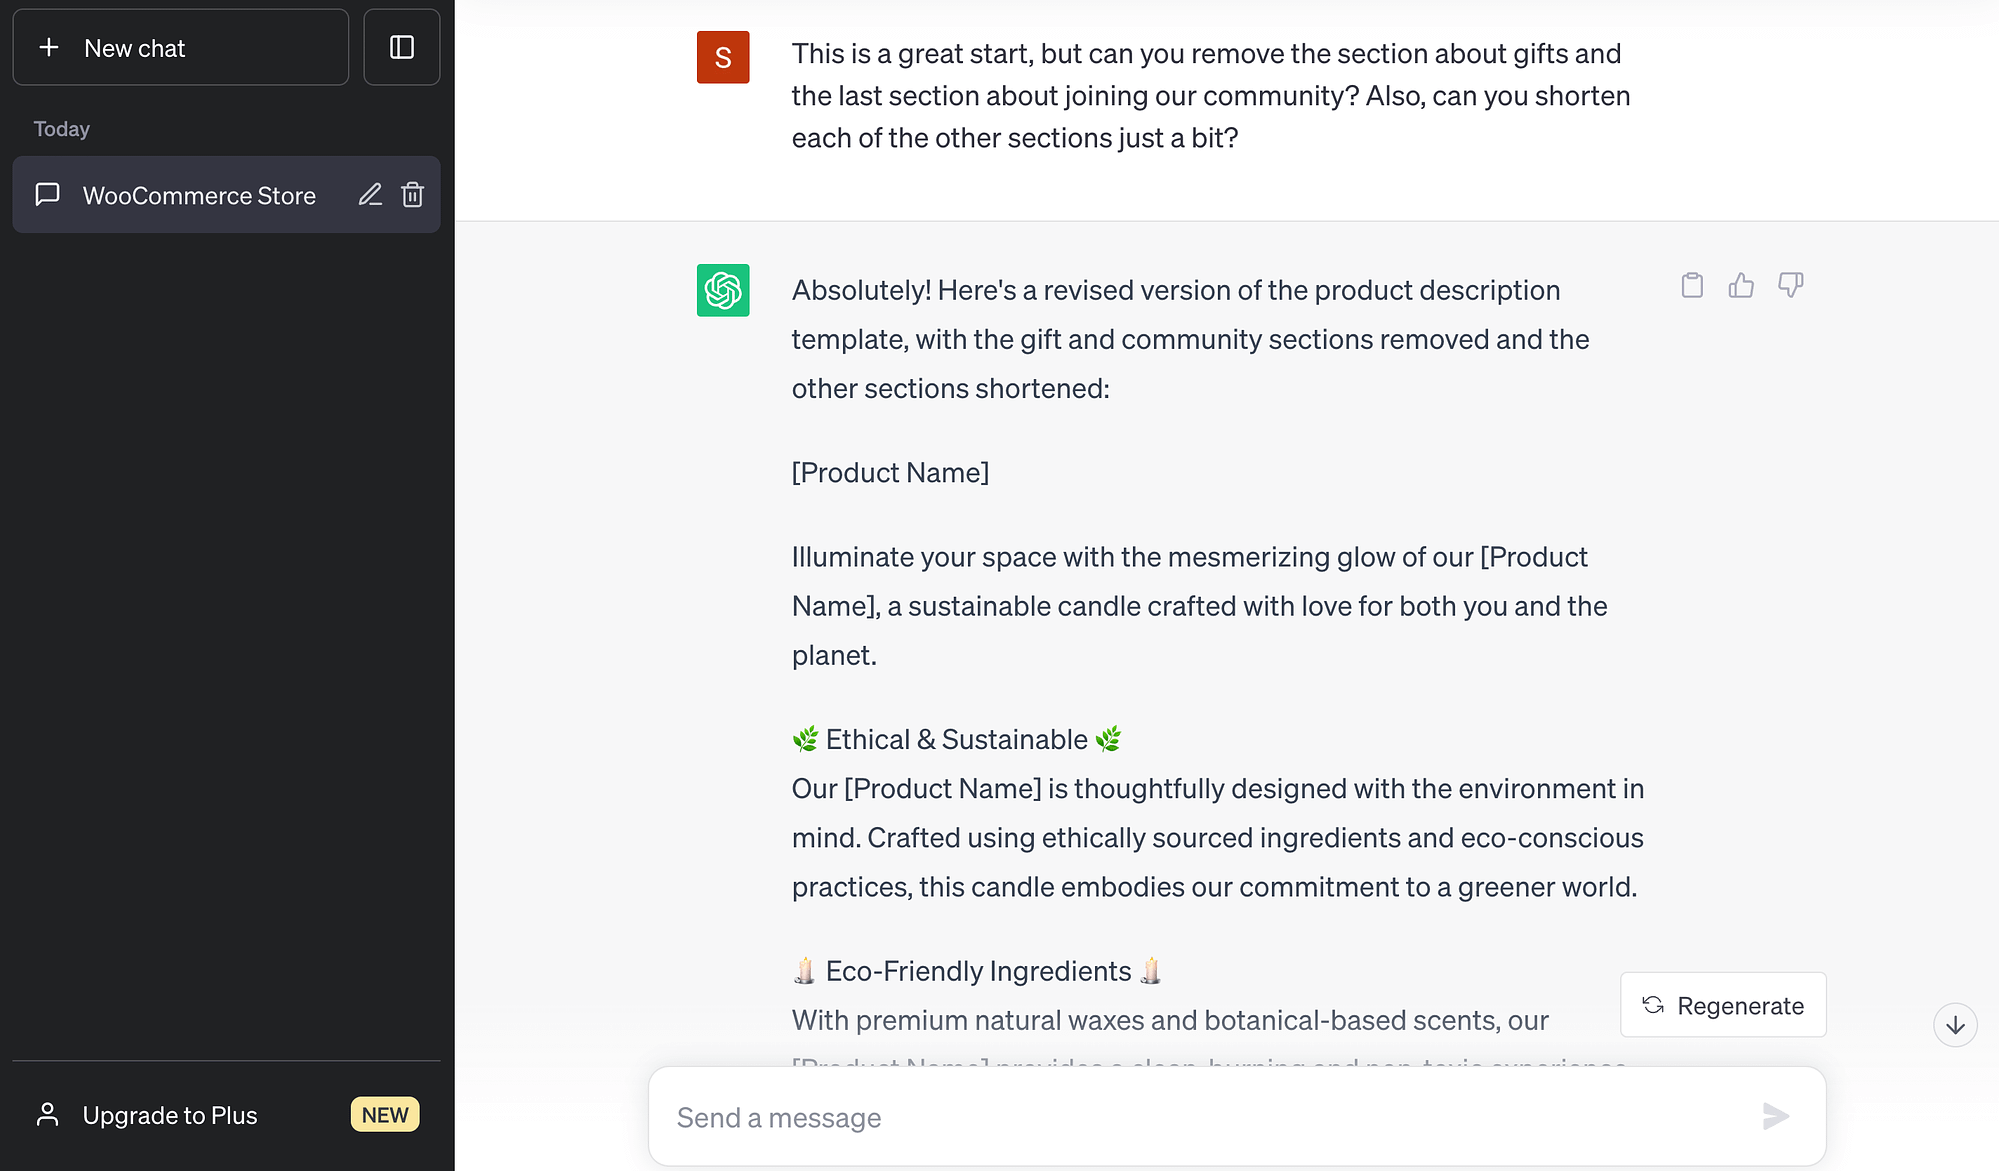Click the NEW badge on Upgrade to Plus
Screen dimensions: 1999x1171
click(385, 1115)
